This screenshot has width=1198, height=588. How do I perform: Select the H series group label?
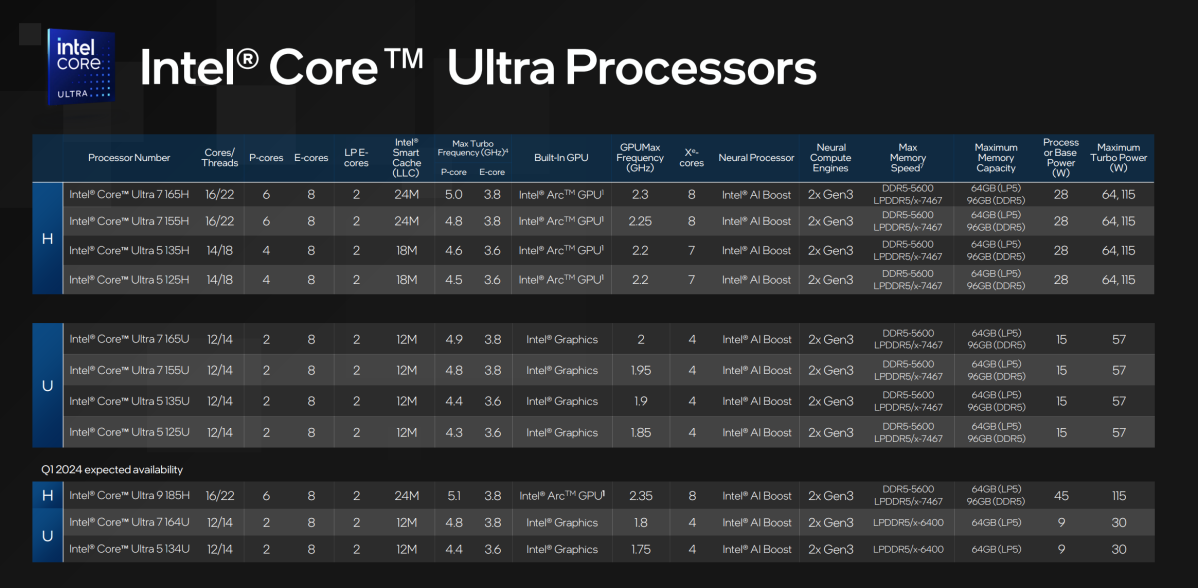point(46,236)
